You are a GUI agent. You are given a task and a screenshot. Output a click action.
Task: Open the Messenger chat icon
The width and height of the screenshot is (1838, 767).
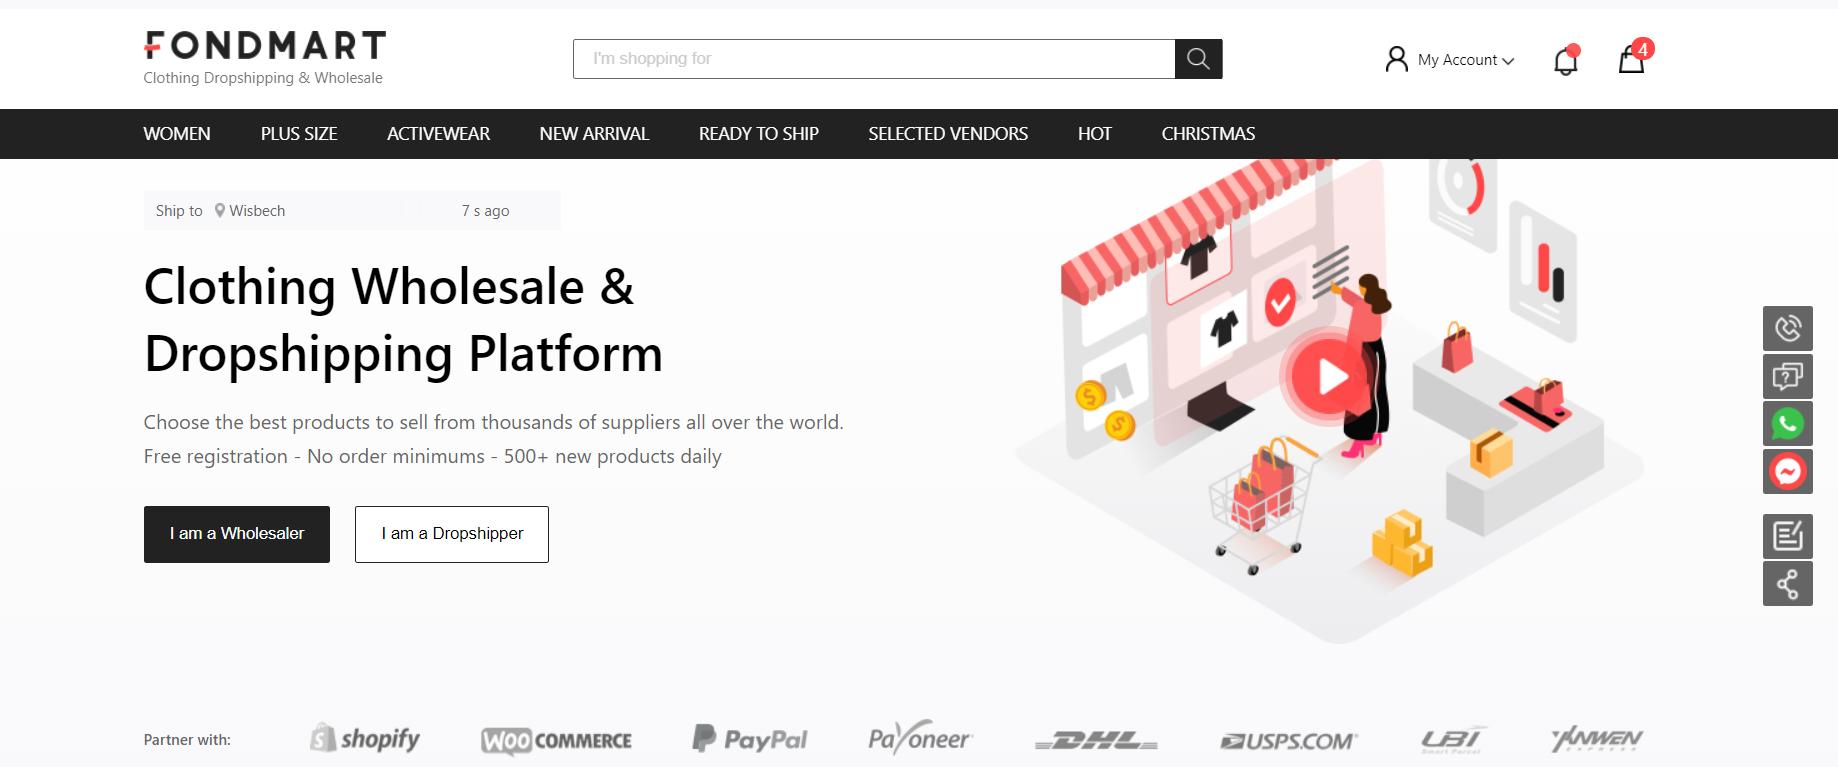(1787, 471)
